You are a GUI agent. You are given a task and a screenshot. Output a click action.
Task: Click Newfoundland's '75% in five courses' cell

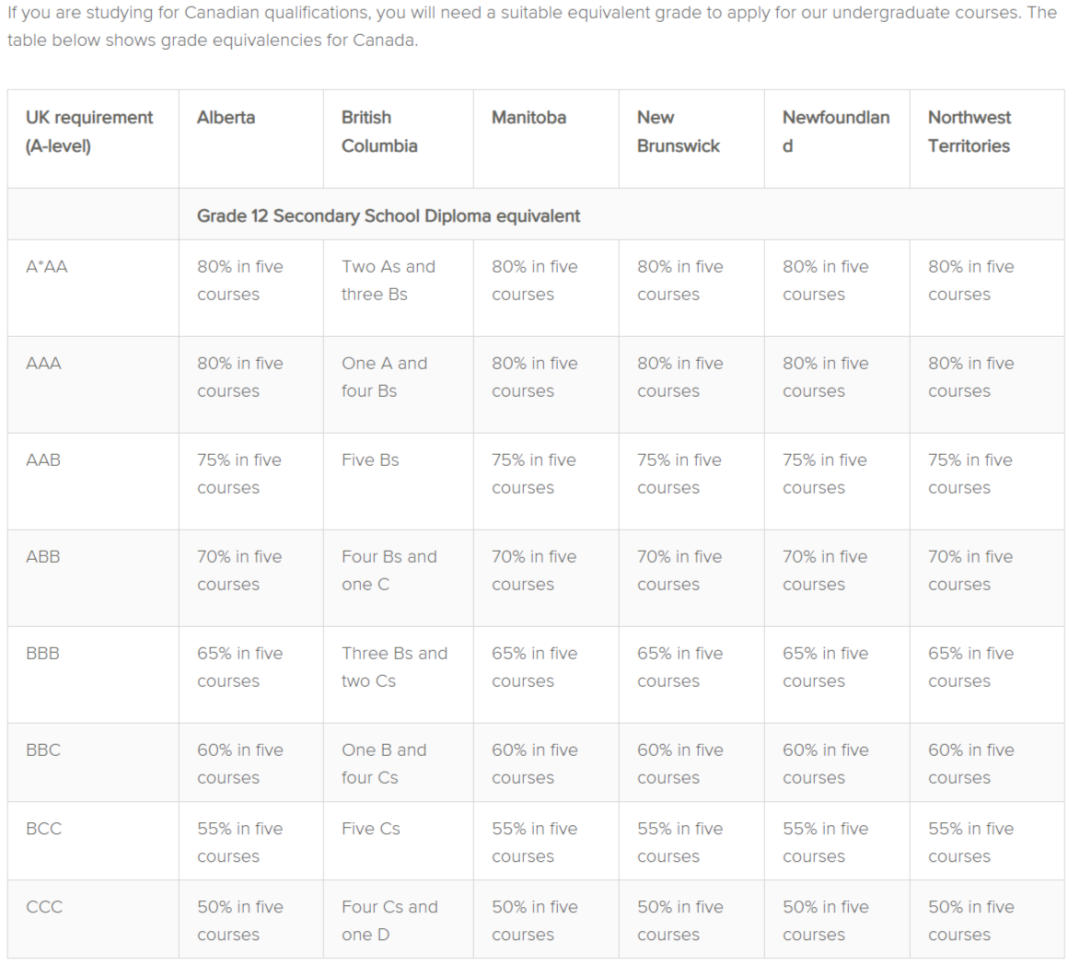pyautogui.click(x=837, y=481)
